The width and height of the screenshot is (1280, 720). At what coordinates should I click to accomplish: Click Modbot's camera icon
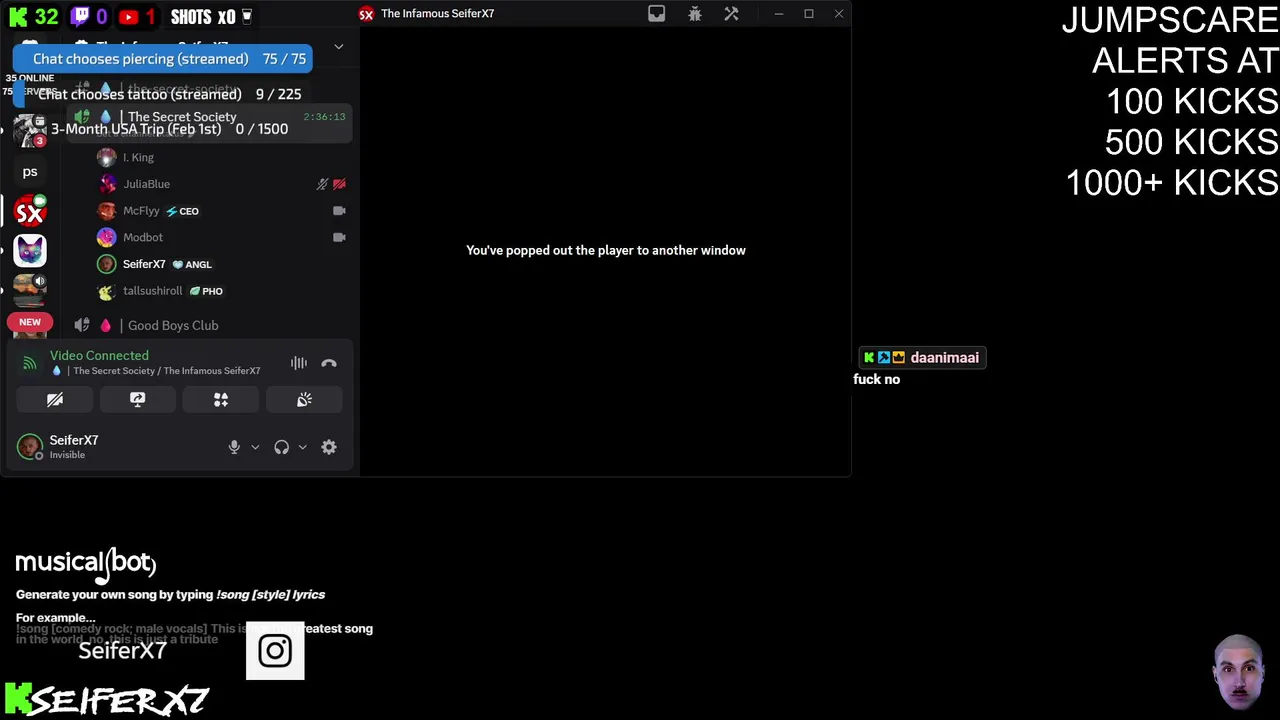339,237
